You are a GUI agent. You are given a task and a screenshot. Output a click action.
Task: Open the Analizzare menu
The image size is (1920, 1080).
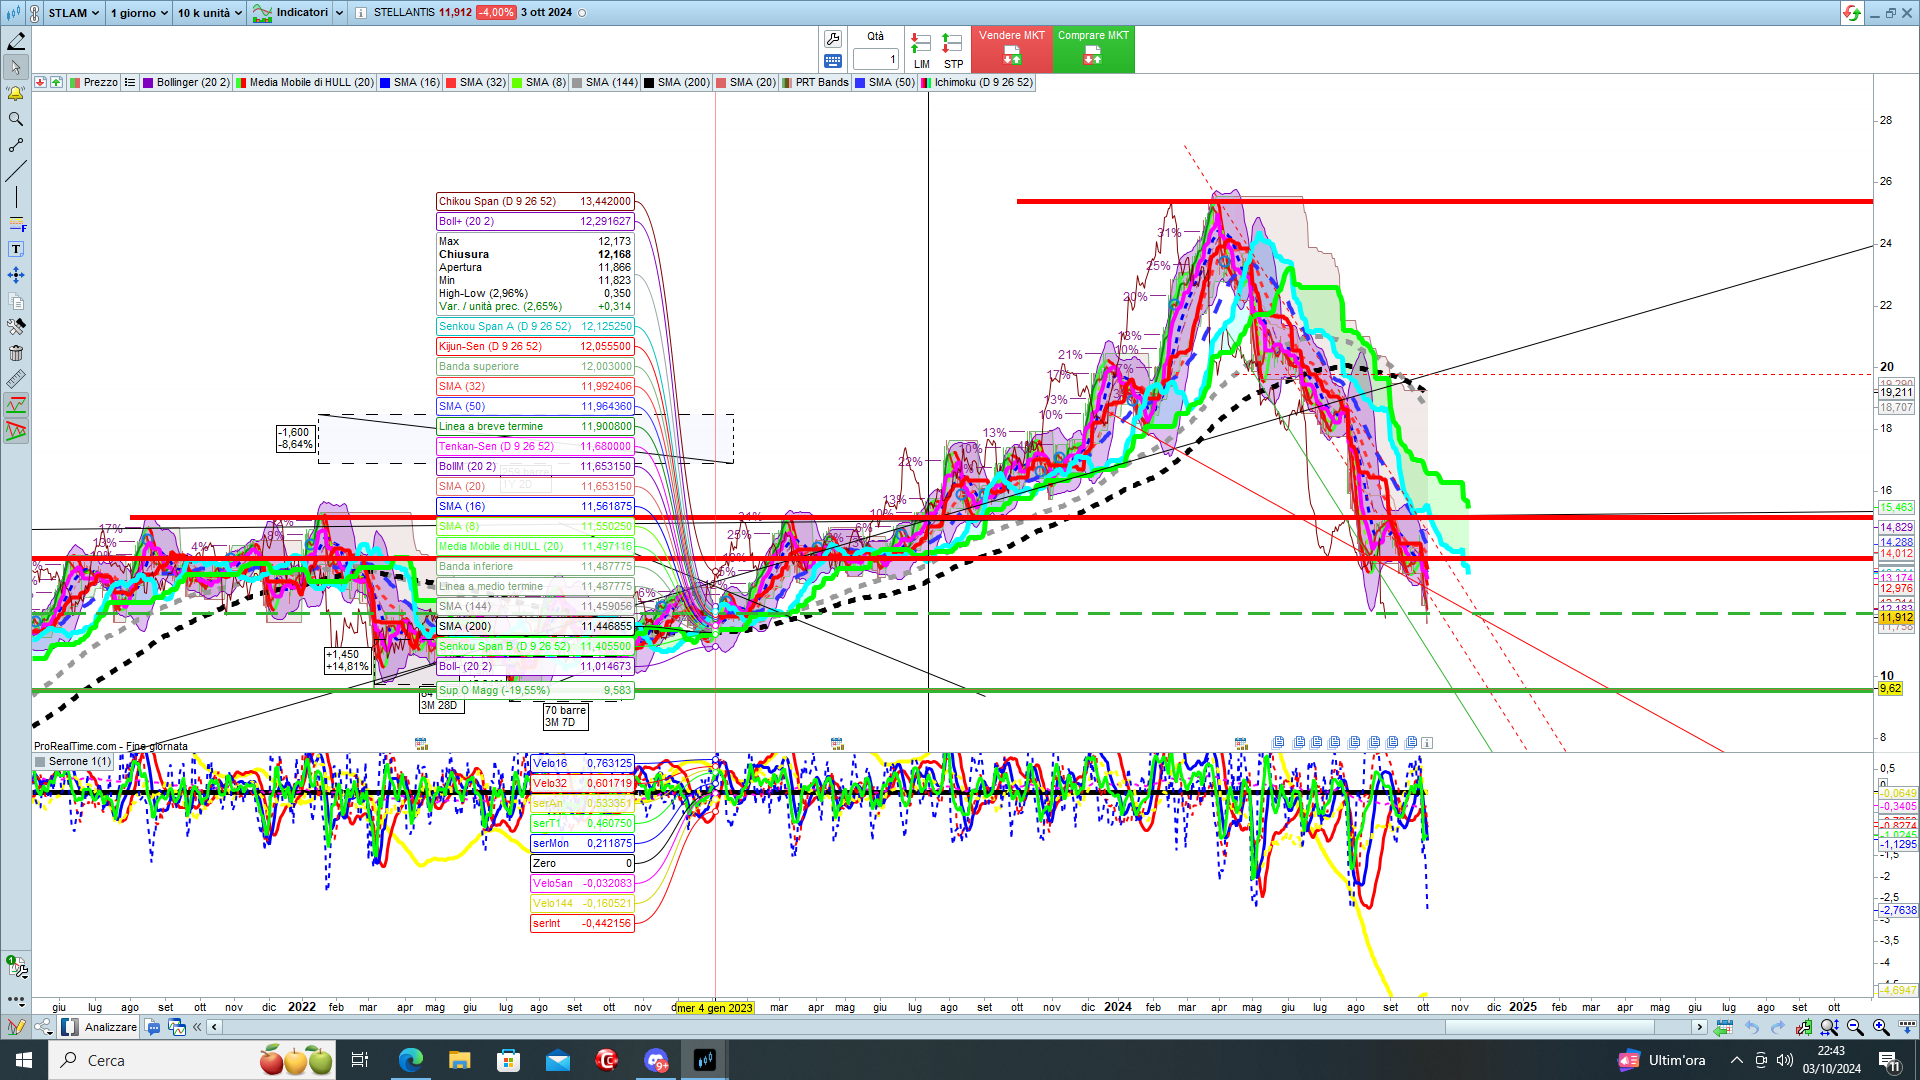[100, 1027]
